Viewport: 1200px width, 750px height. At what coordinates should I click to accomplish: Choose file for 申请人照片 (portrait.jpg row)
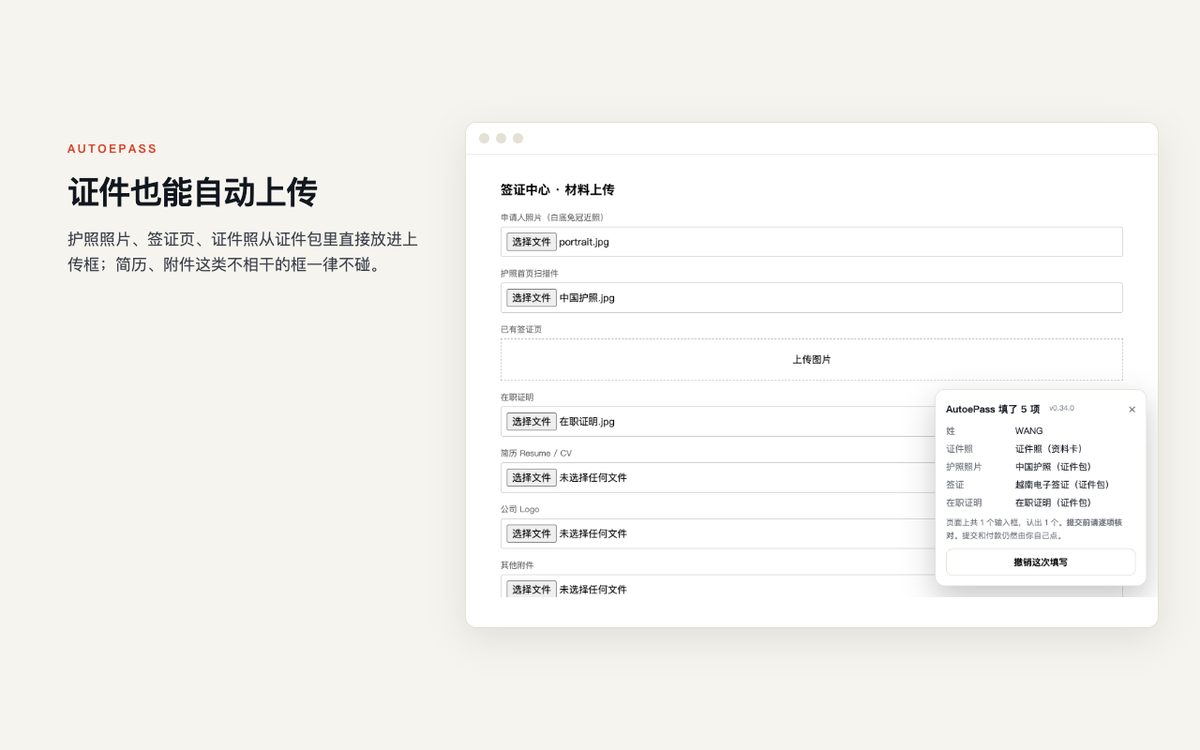tap(531, 242)
